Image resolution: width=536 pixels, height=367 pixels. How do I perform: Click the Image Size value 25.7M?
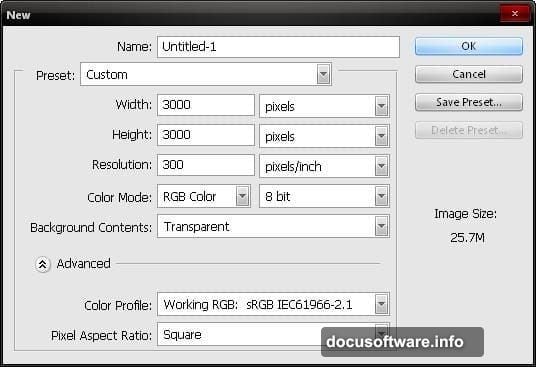467,237
